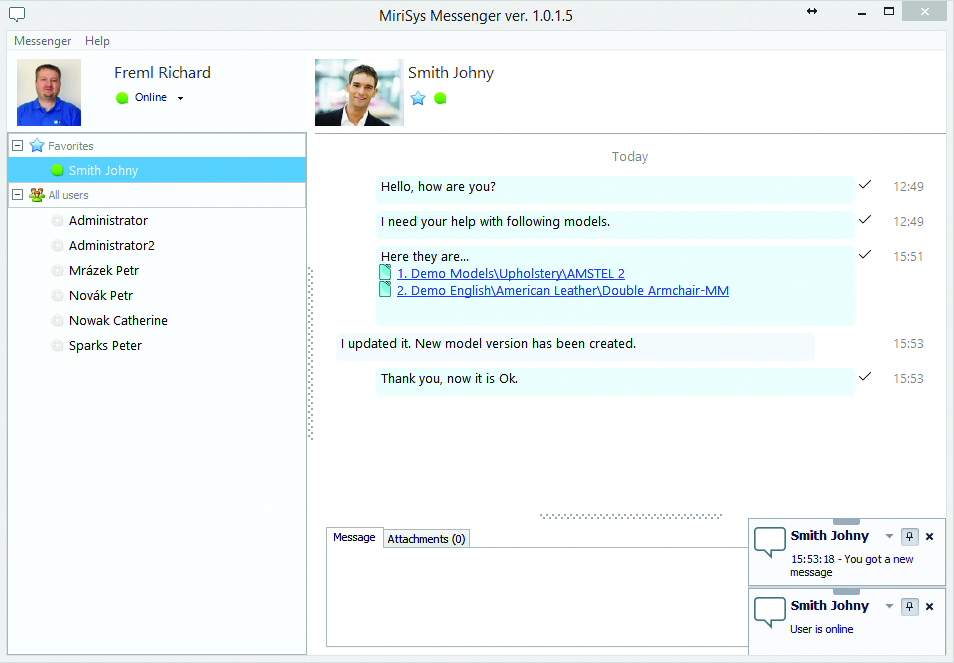Image resolution: width=954 pixels, height=663 pixels.
Task: Switch to the Attachments (0) tab
Action: click(x=426, y=539)
